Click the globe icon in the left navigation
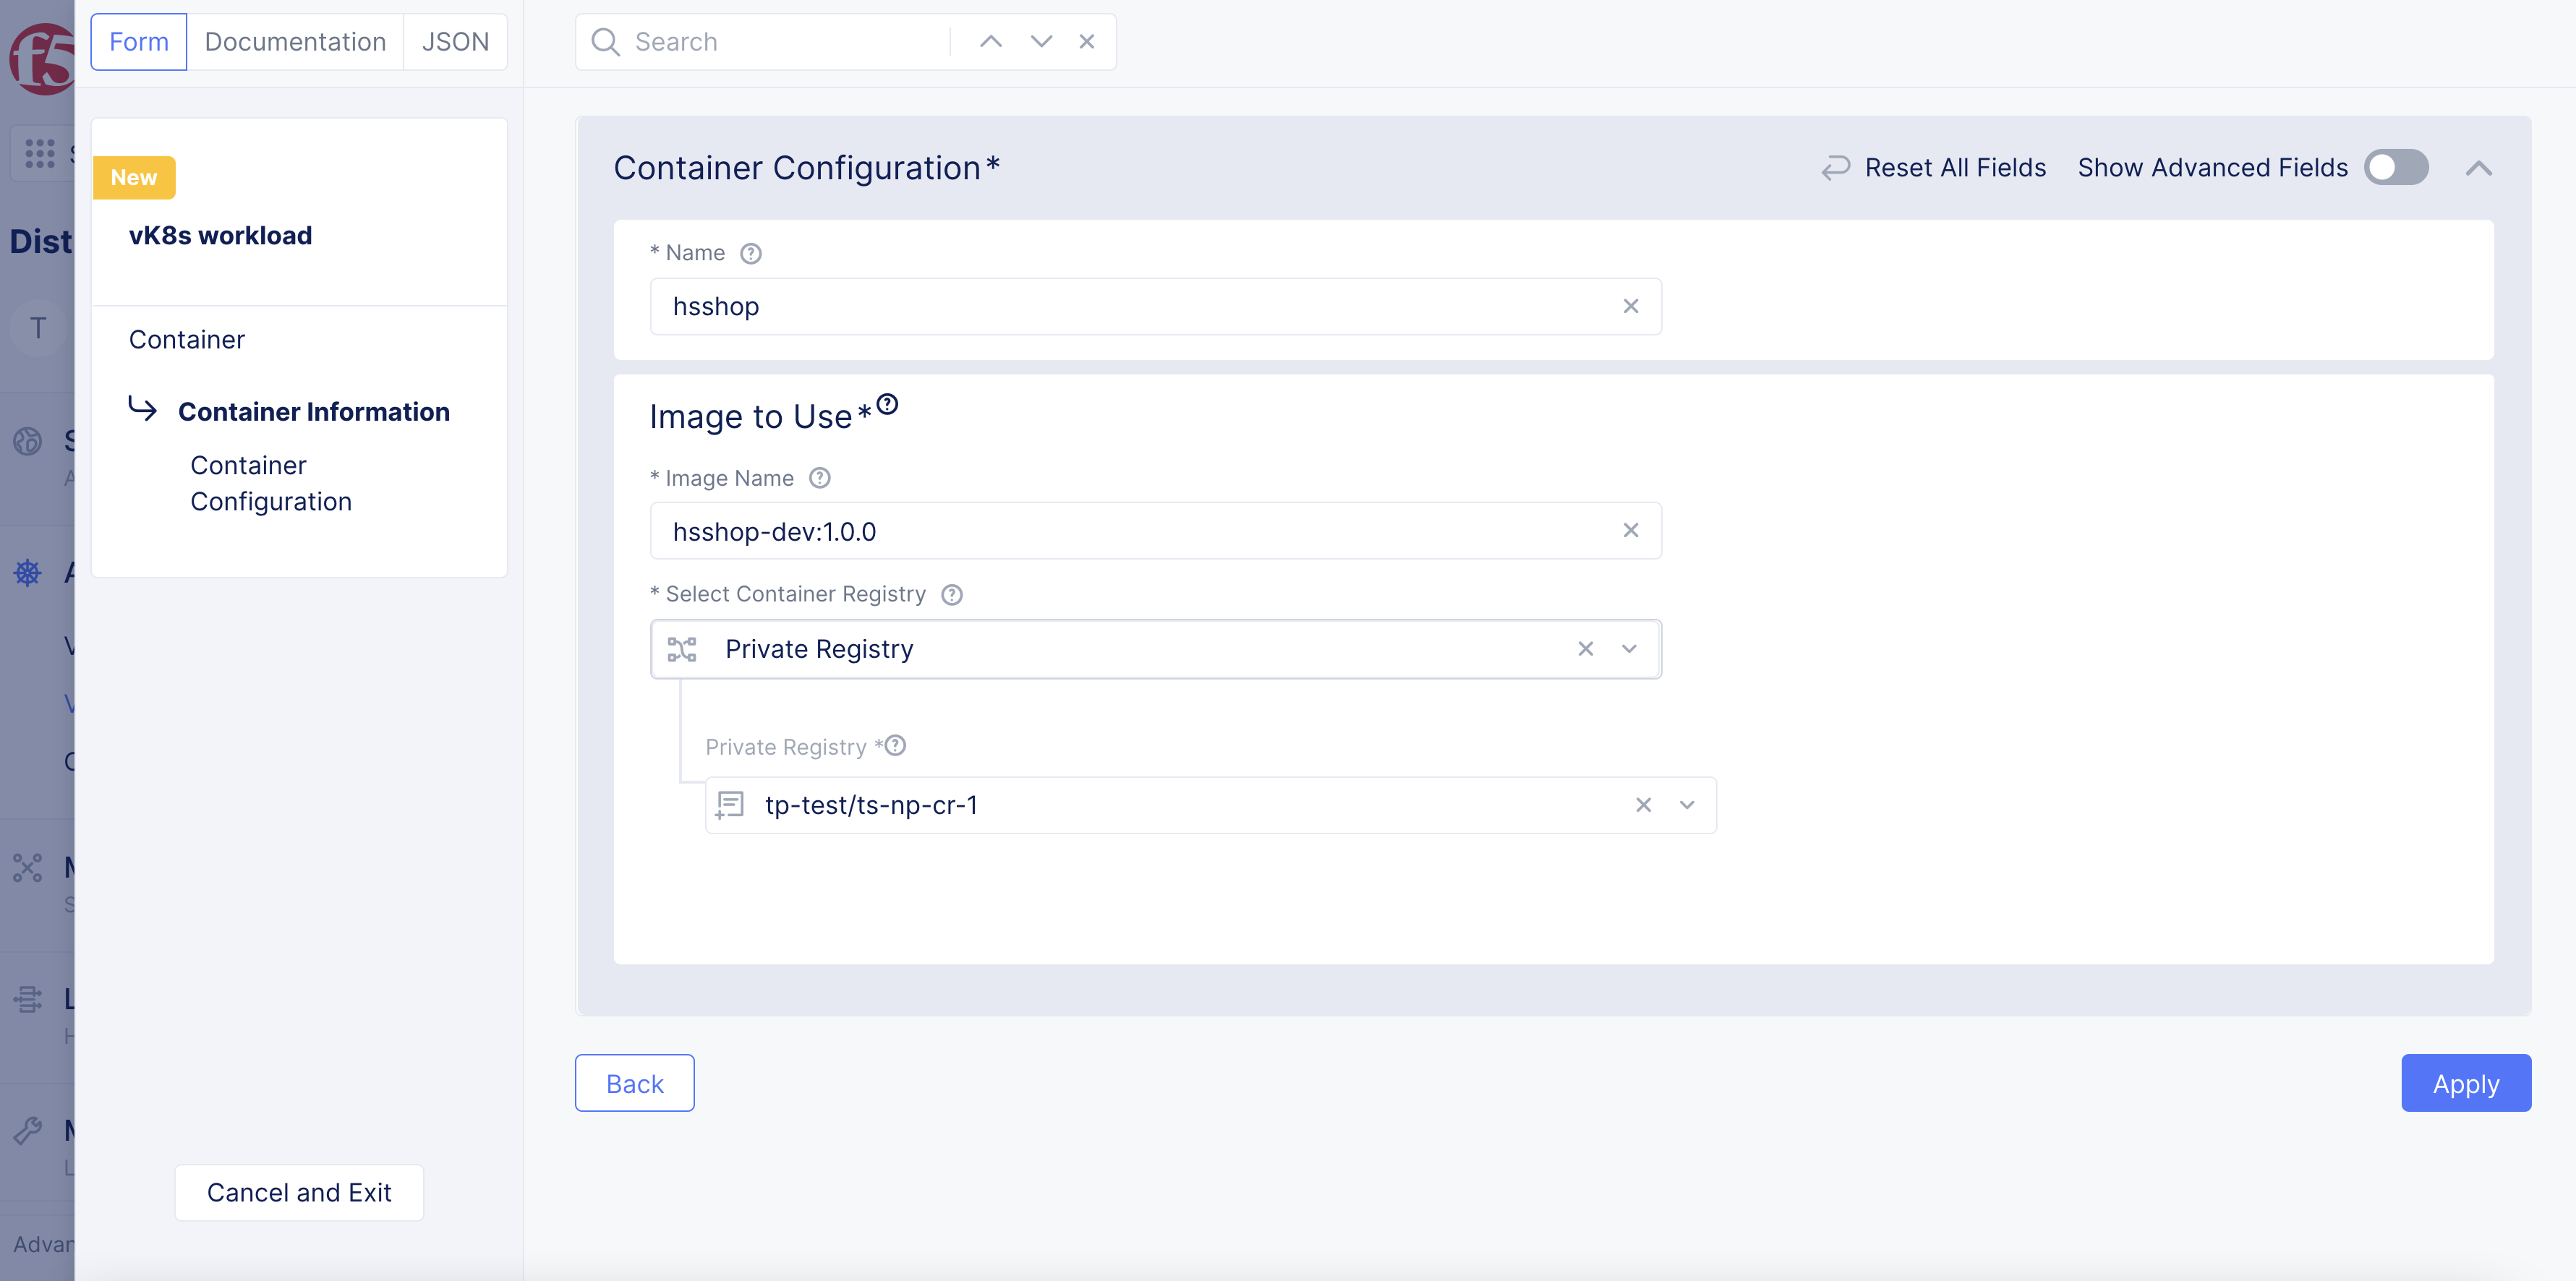The width and height of the screenshot is (2576, 1281). point(27,441)
